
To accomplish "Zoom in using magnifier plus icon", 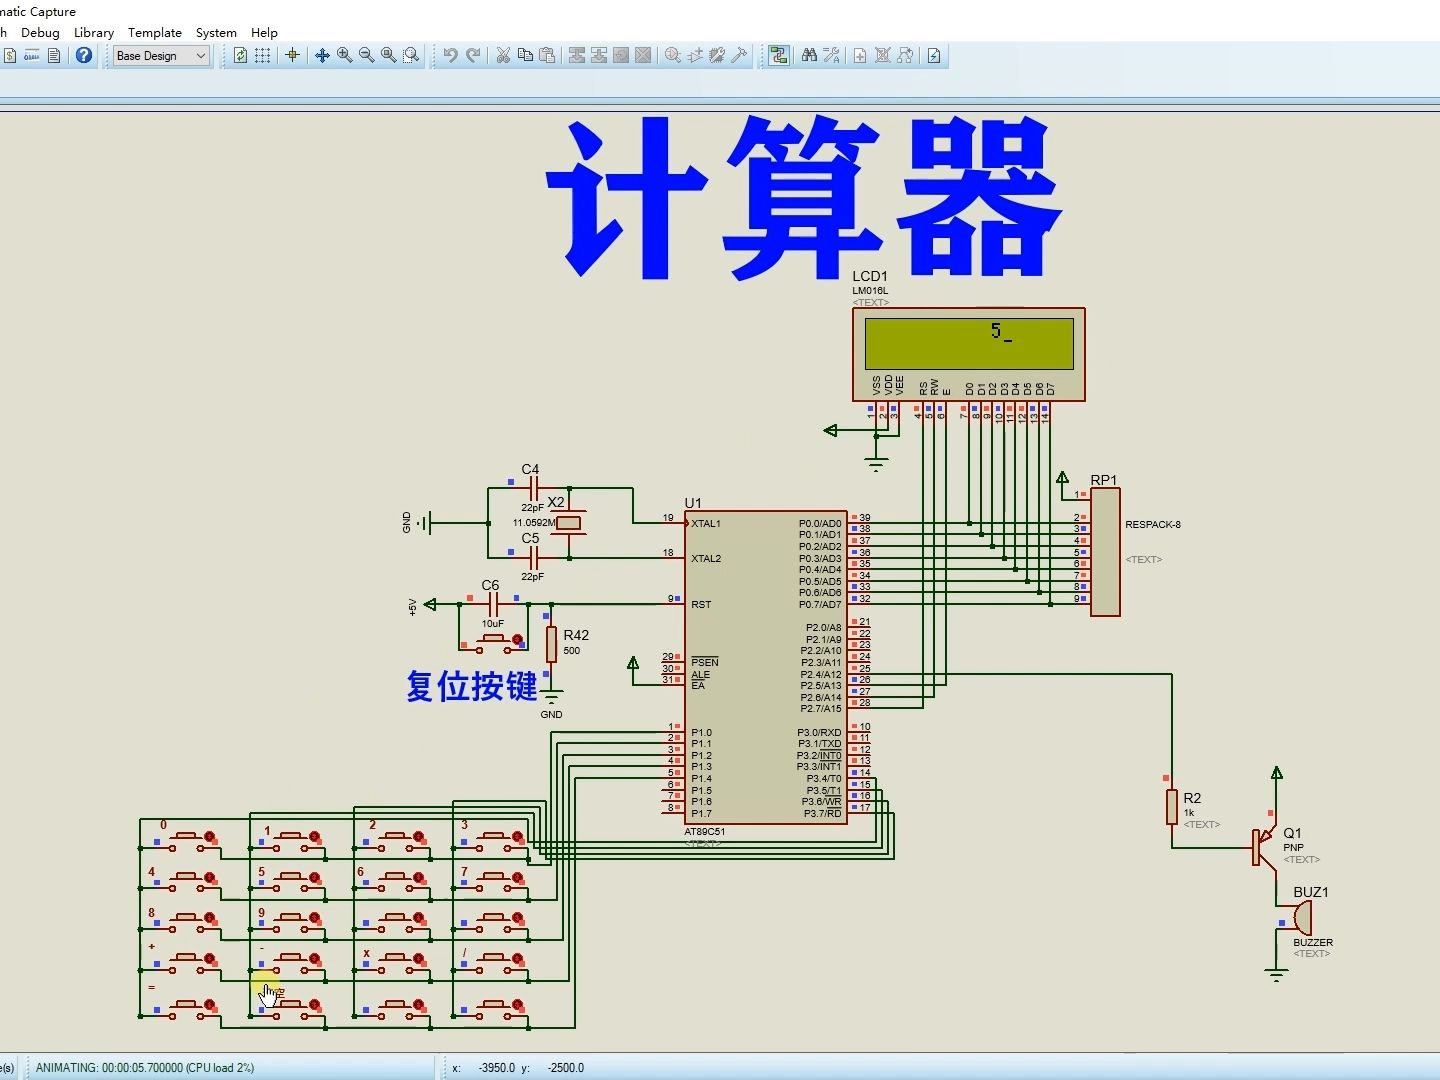I will (x=344, y=56).
